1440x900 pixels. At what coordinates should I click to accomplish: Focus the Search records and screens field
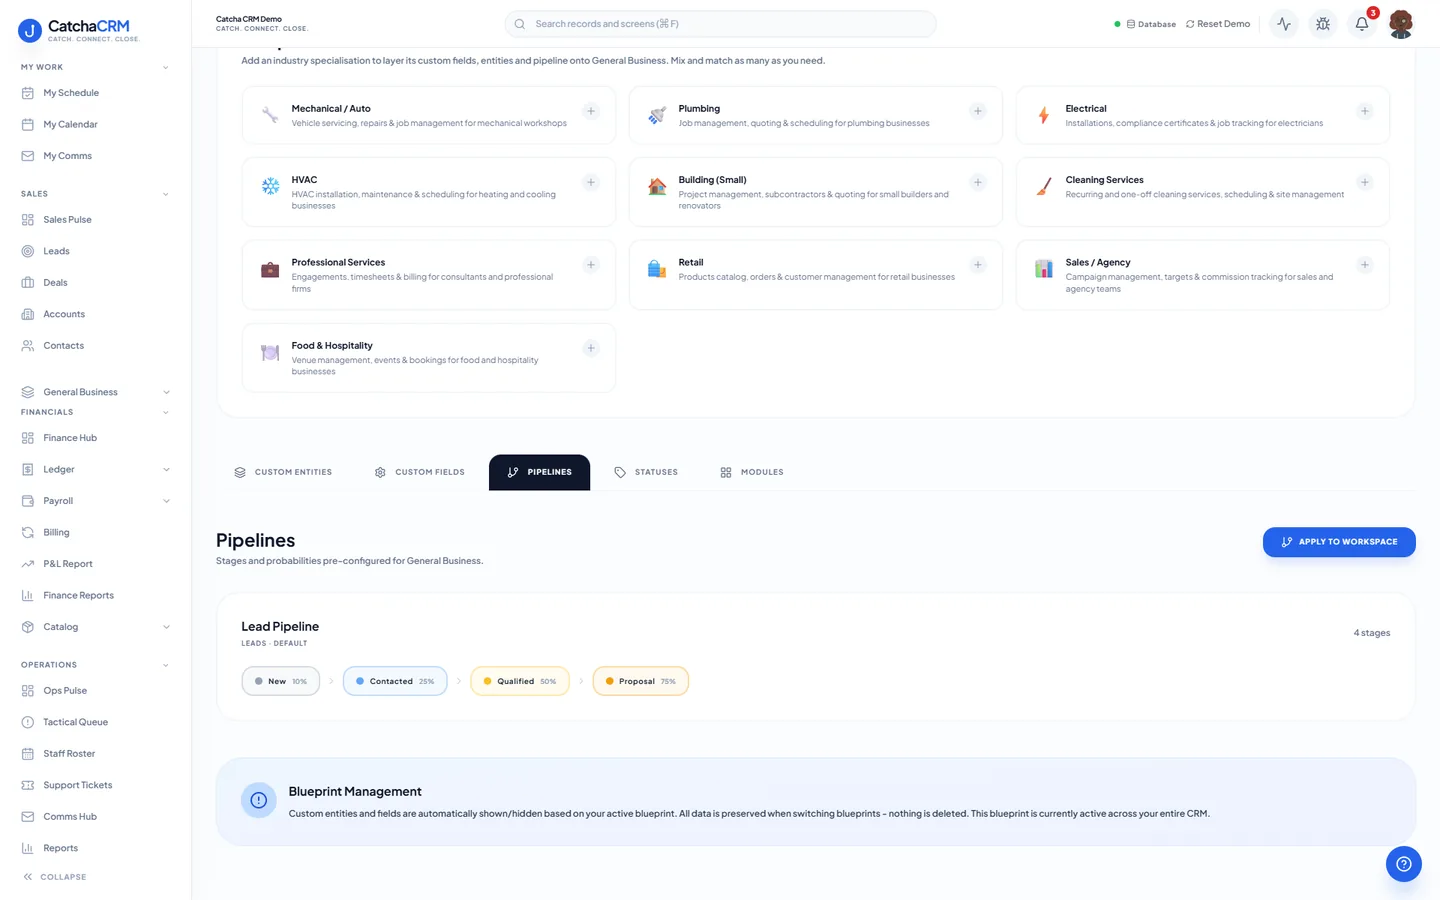pos(720,24)
